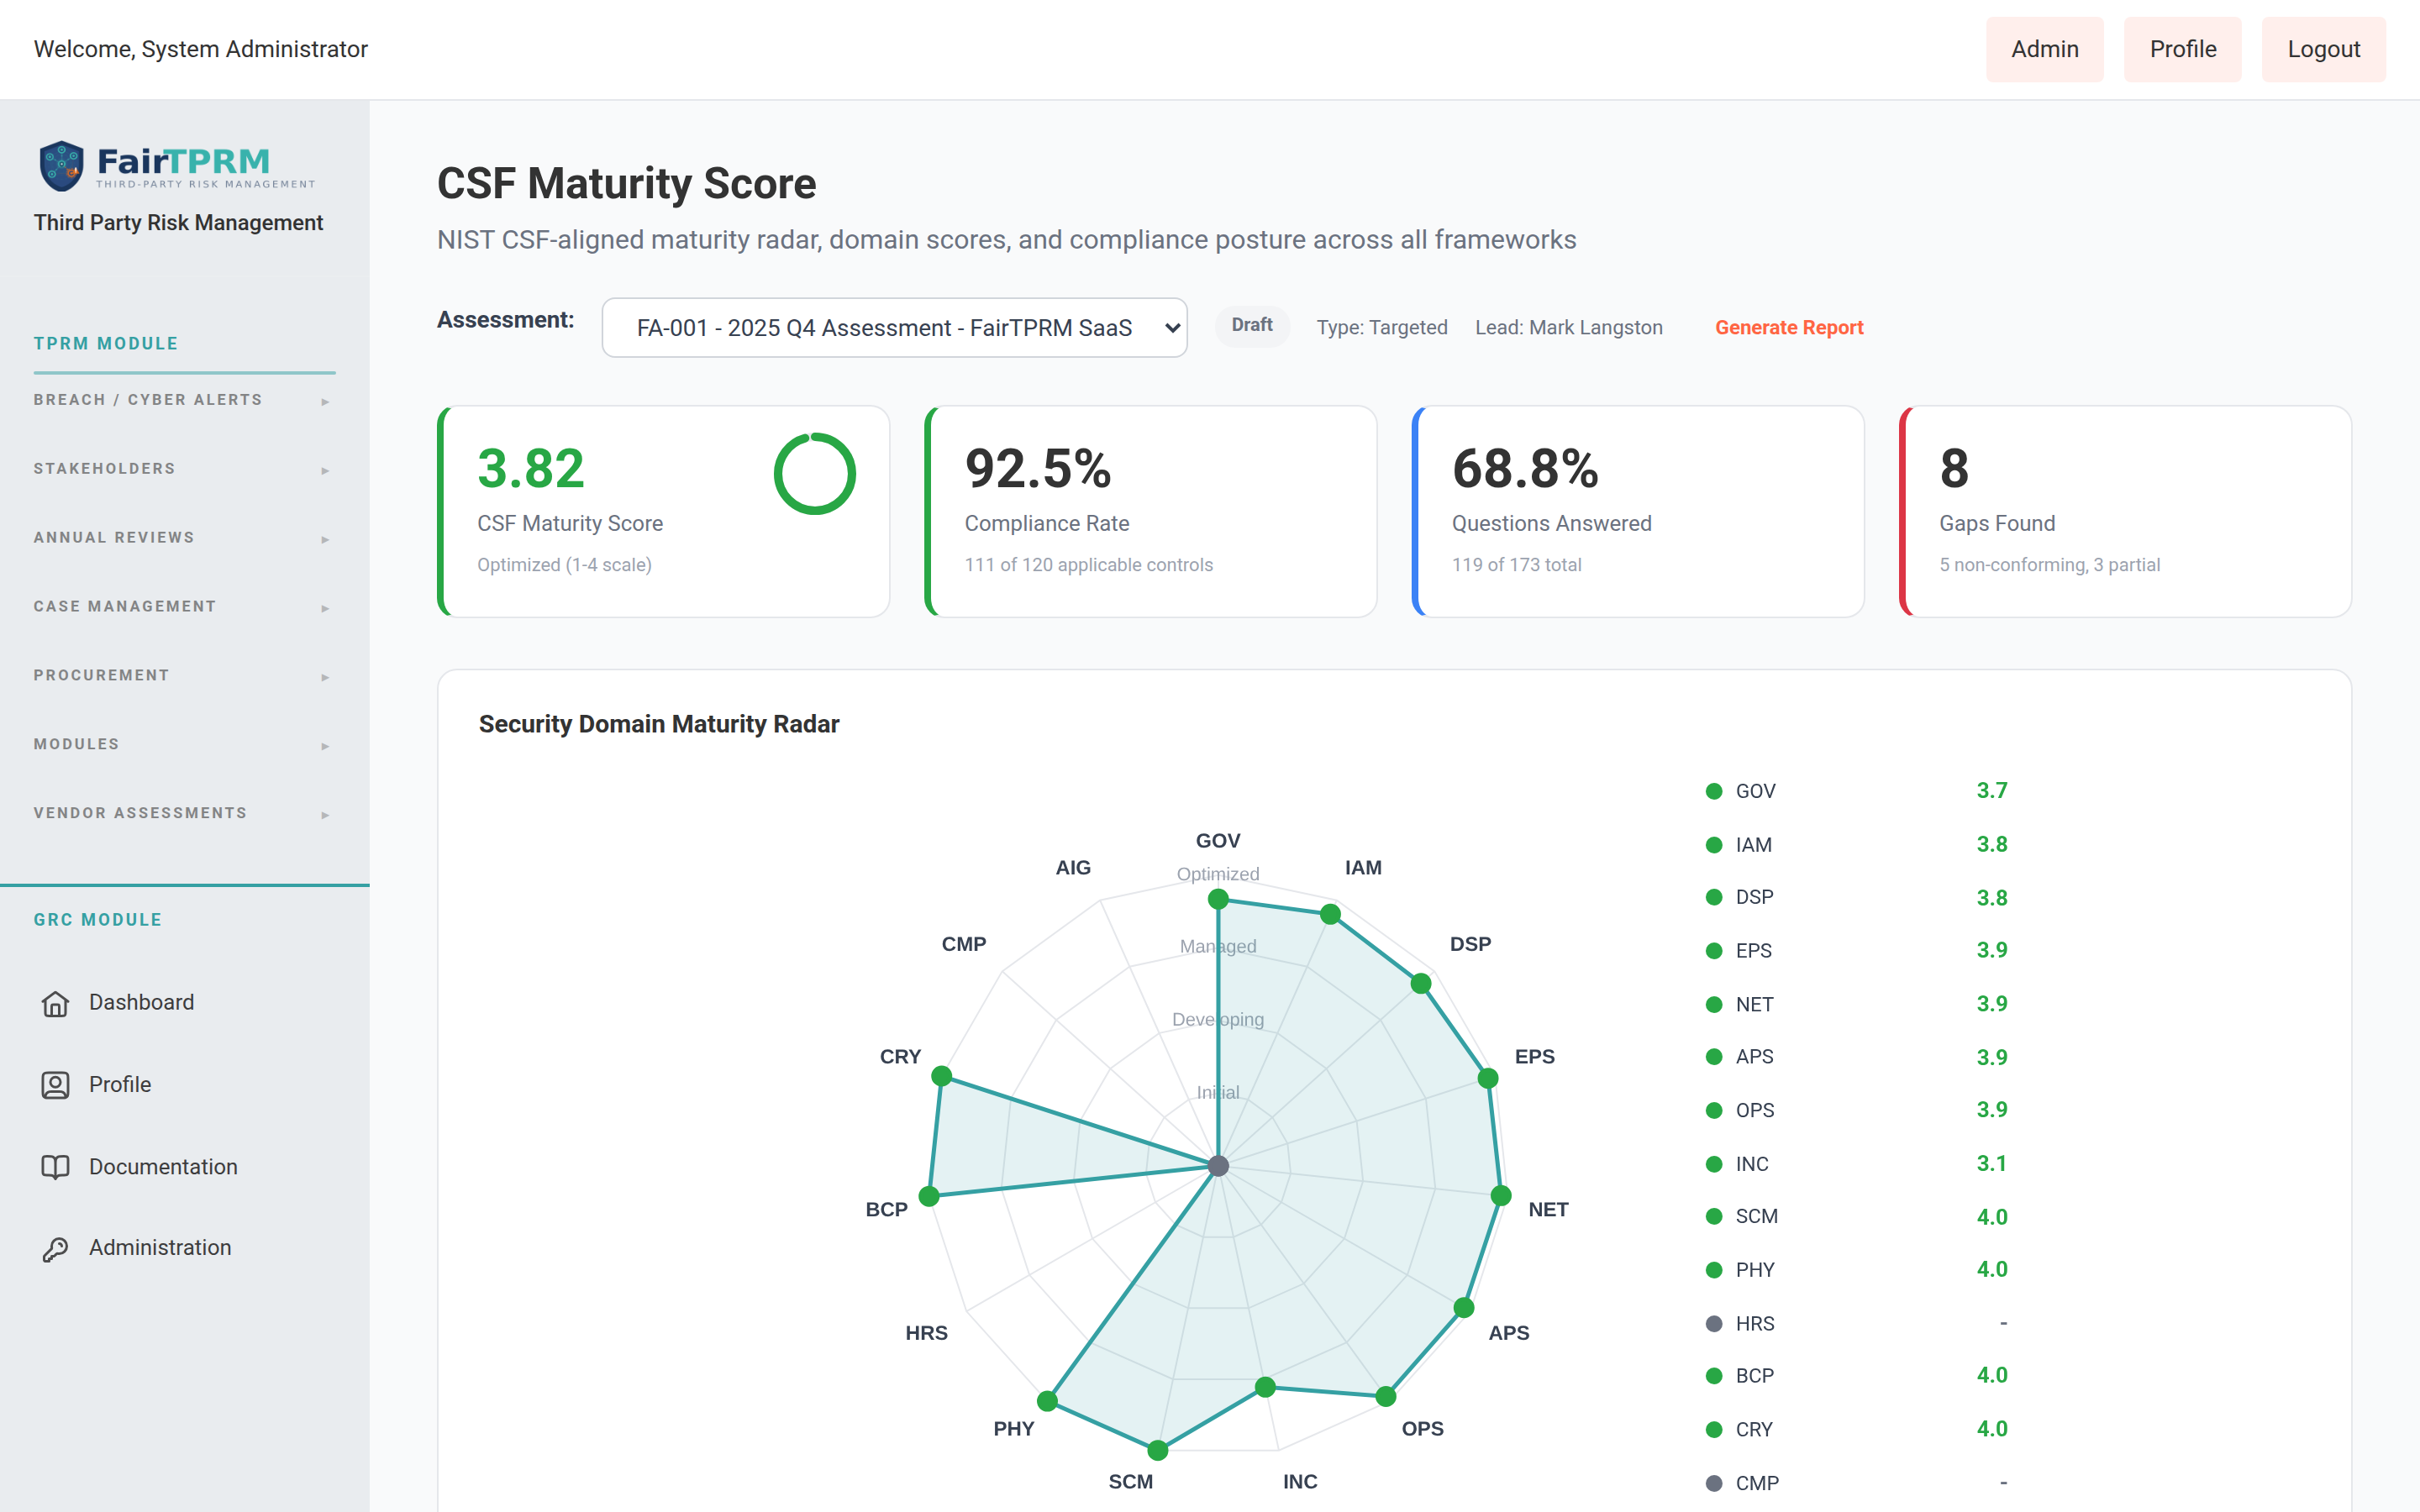Open the Assessment selection dropdown

(x=894, y=328)
